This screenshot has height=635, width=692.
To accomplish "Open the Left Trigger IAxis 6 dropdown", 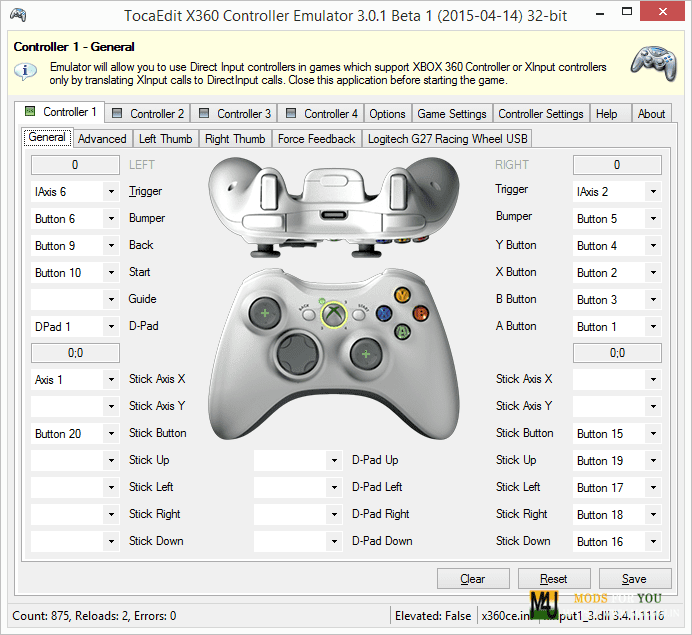I will coord(111,192).
